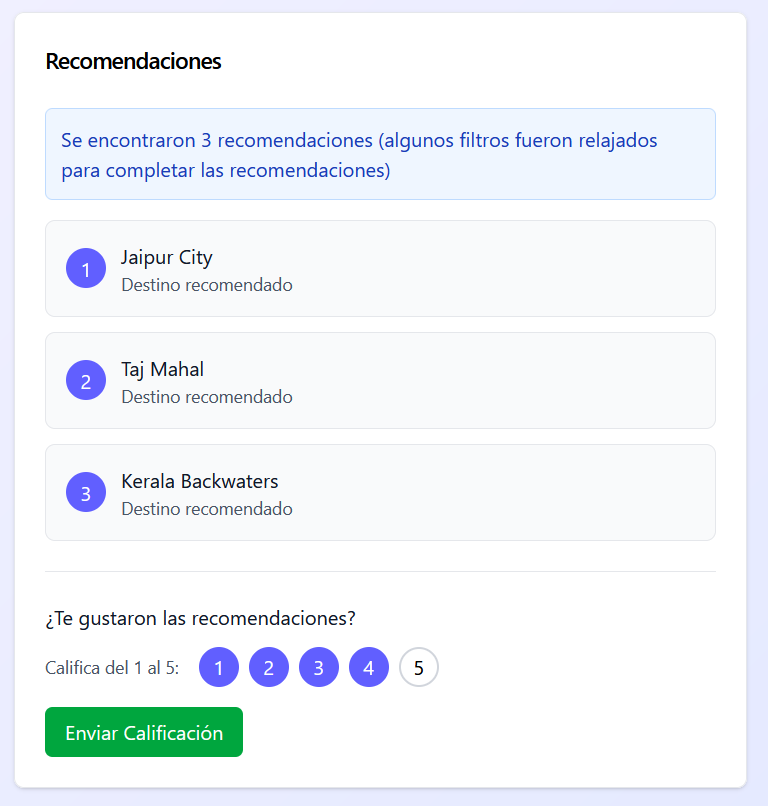This screenshot has height=806, width=768.
Task: Choose rating 2 in the score row
Action: [x=269, y=667]
